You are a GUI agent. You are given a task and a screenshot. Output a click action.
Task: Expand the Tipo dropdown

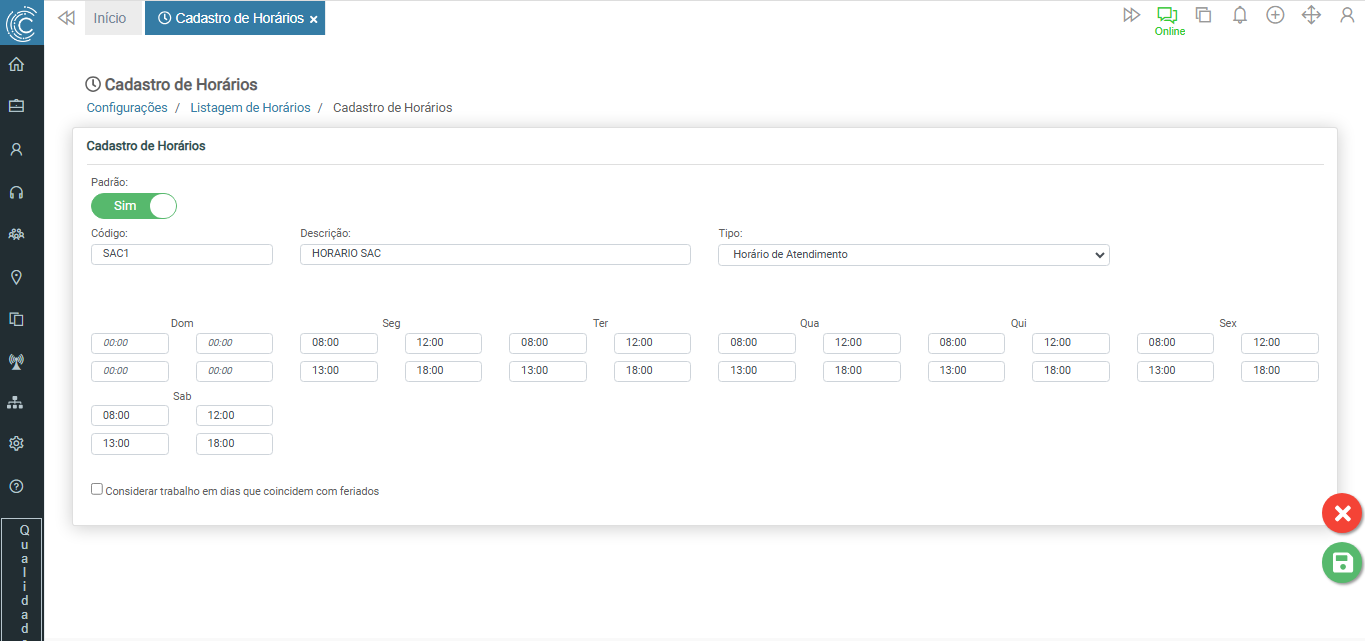[913, 255]
